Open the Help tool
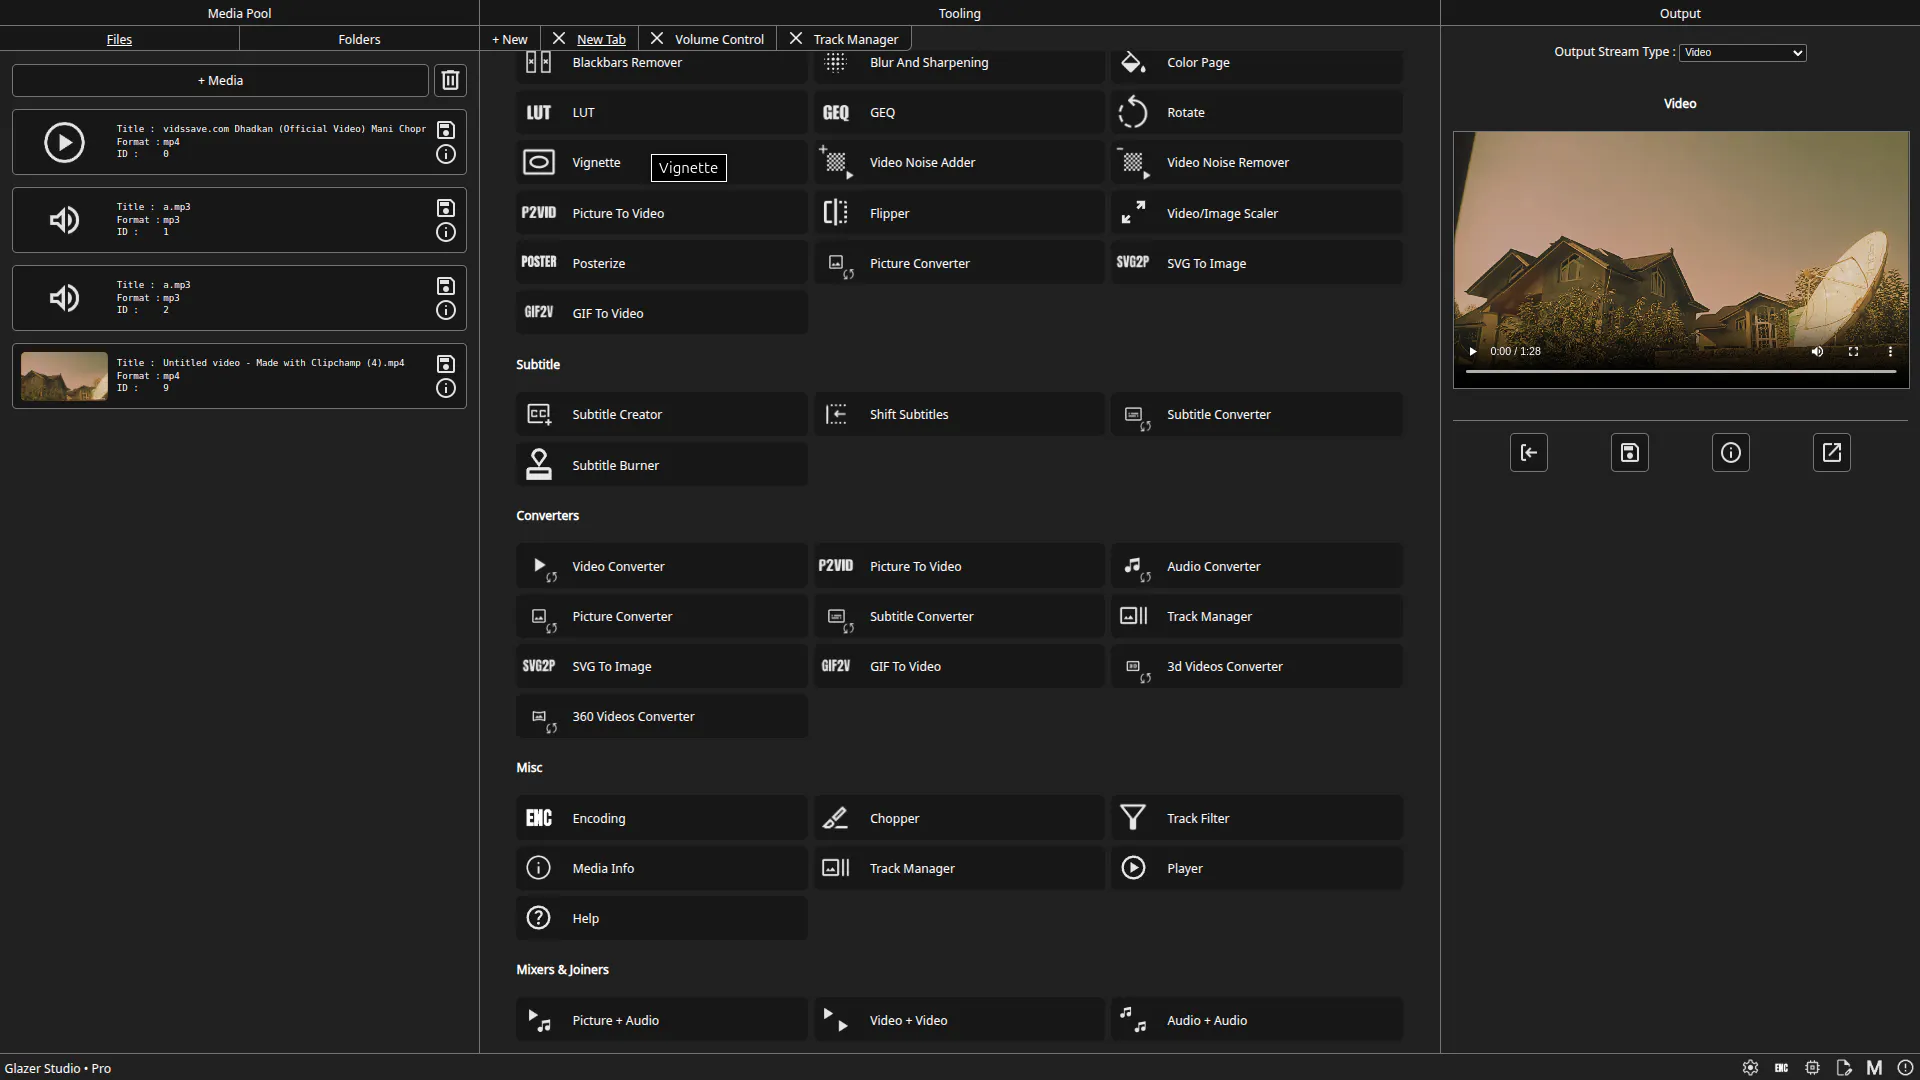This screenshot has width=1920, height=1080. pos(661,918)
